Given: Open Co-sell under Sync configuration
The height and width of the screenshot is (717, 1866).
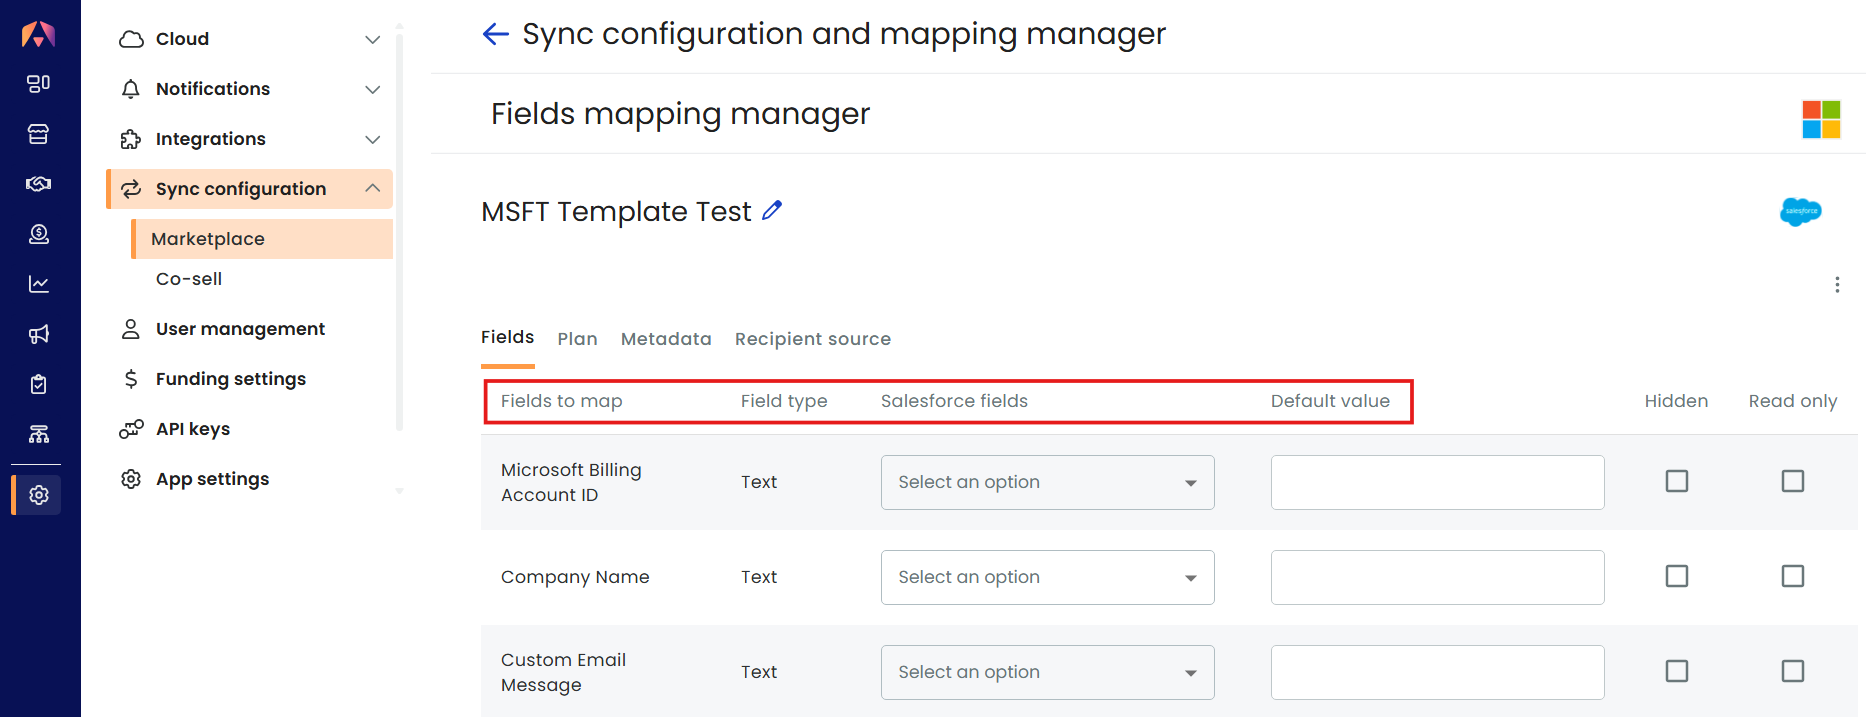Looking at the screenshot, I should tap(189, 279).
